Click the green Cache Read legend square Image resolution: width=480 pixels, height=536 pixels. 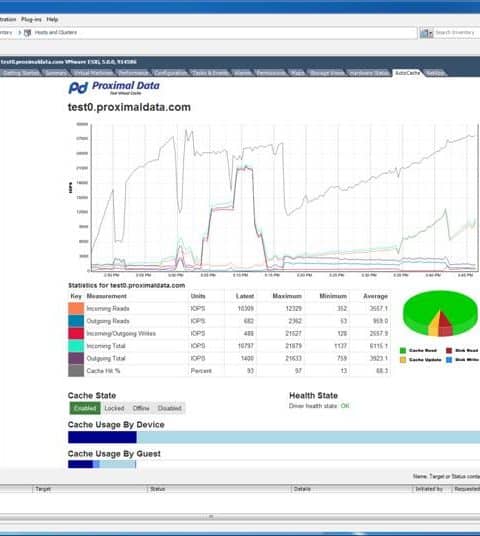point(403,350)
